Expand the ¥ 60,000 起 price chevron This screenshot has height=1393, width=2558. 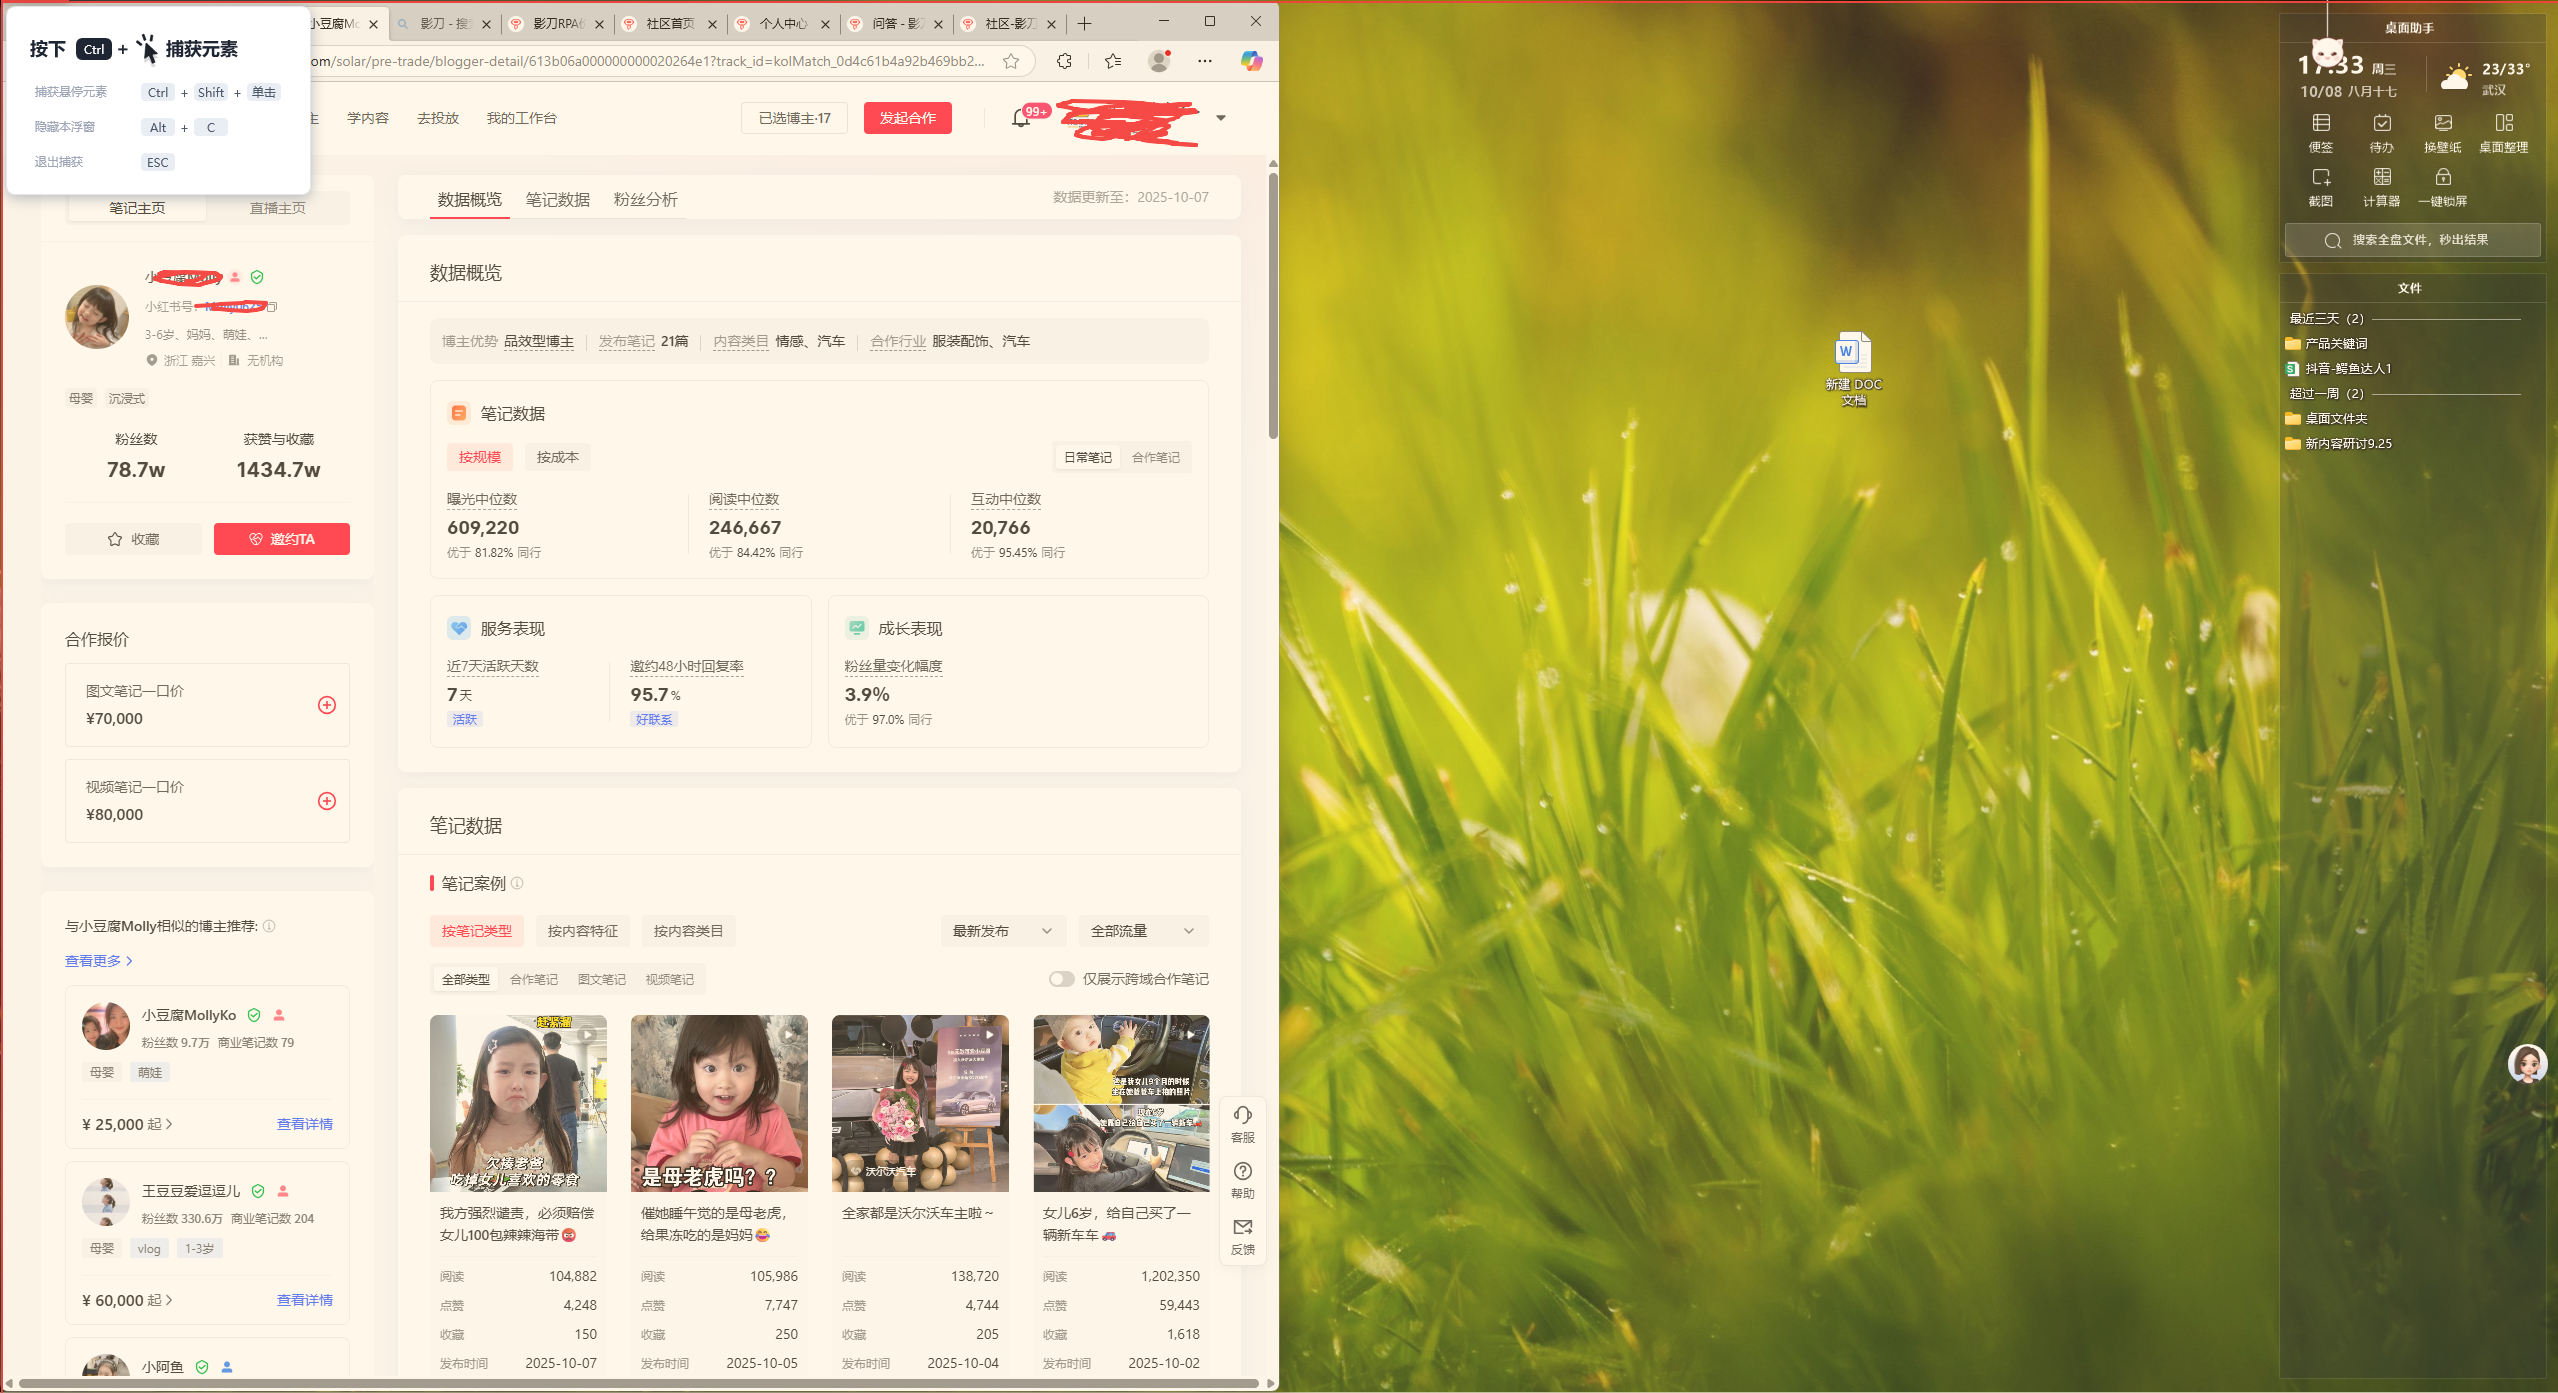169,1300
